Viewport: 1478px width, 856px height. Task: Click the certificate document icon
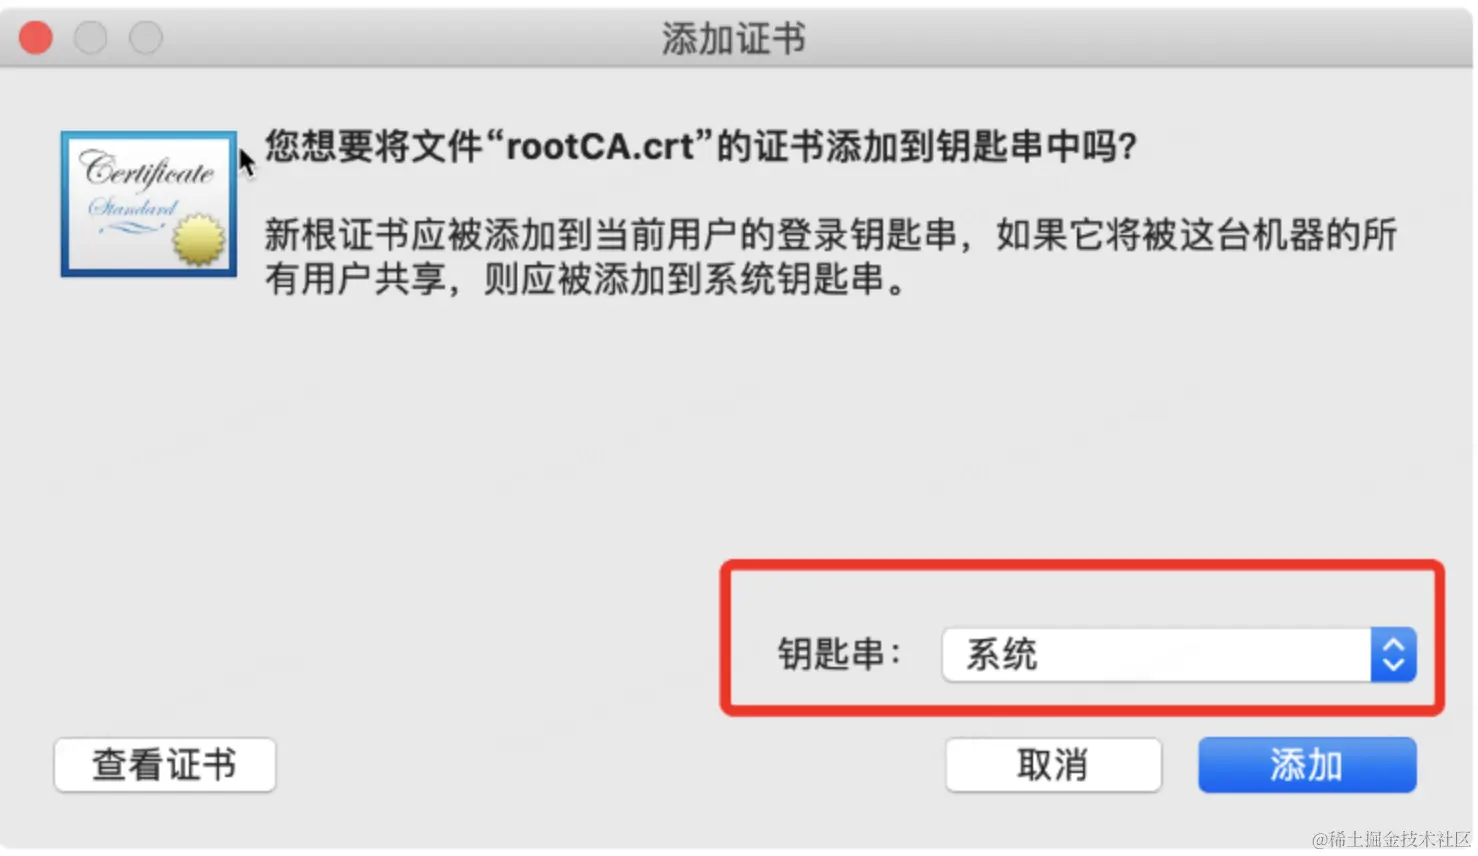pyautogui.click(x=148, y=203)
